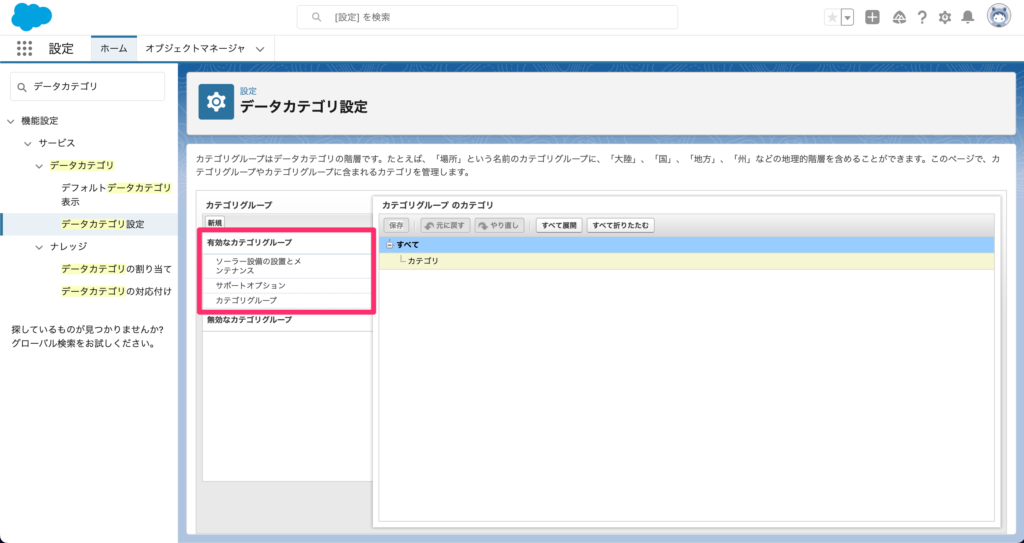Image resolution: width=1024 pixels, height=543 pixels.
Task: Click the 新規 category group button
Action: [x=215, y=223]
